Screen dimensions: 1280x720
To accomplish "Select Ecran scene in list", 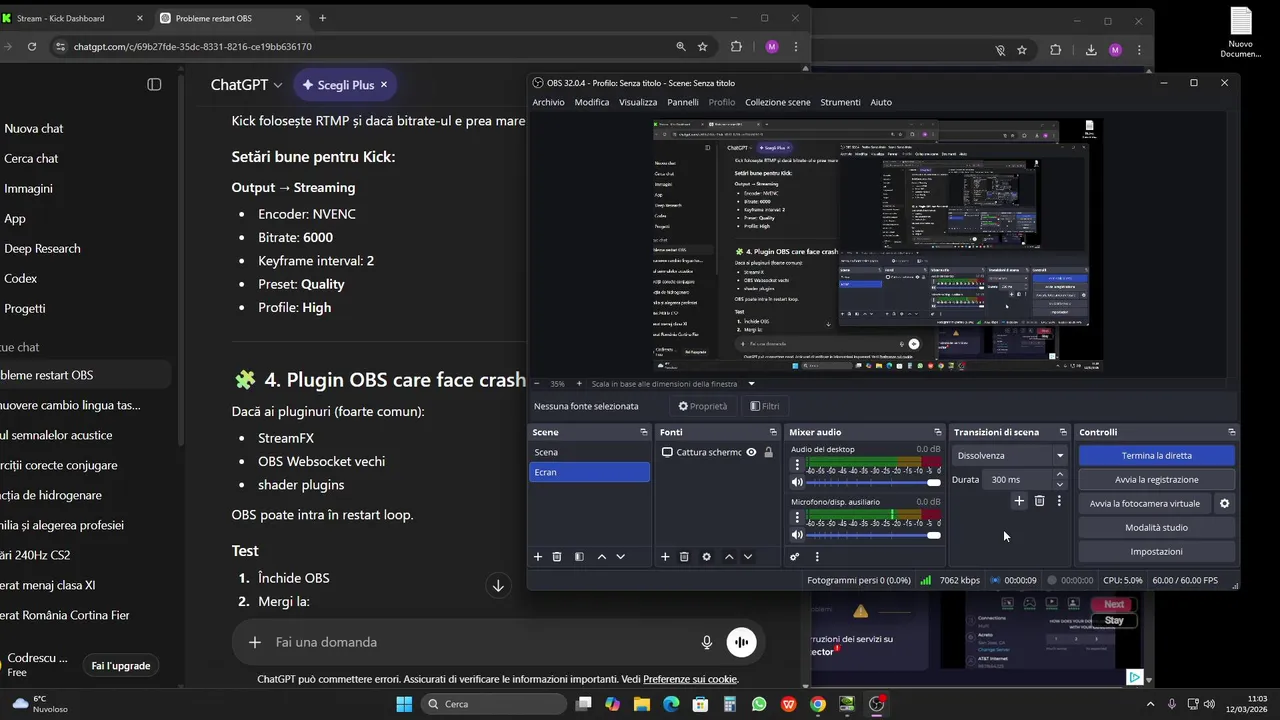I will point(589,472).
